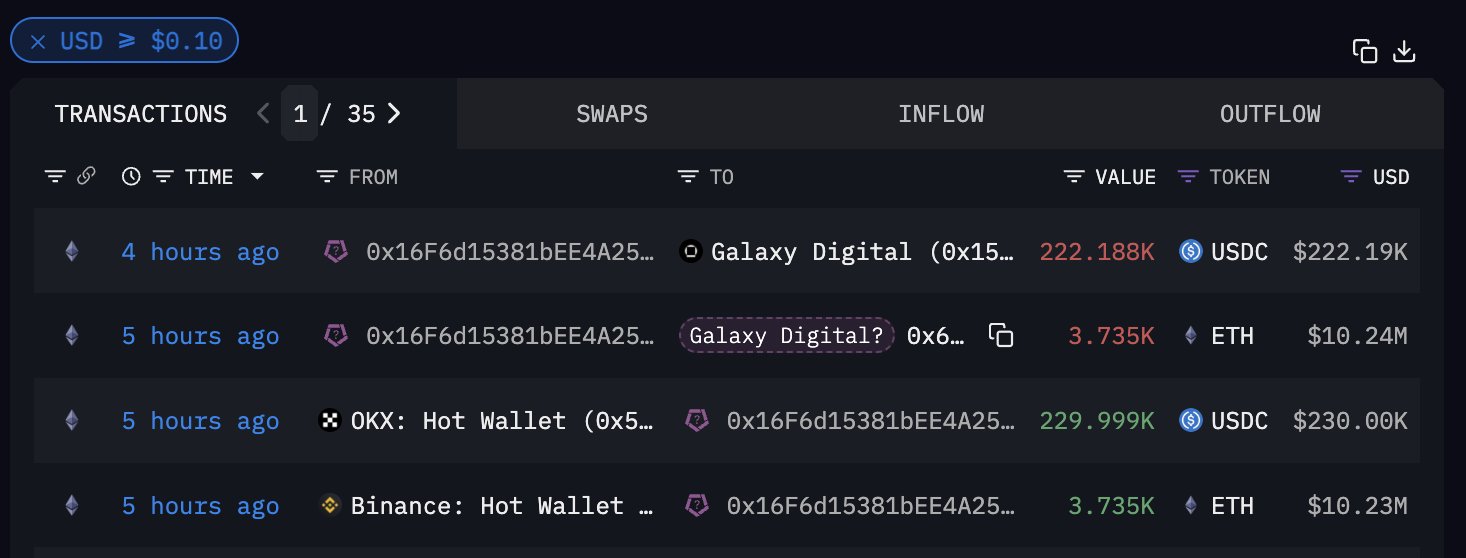Copy the Galaxy Digital? address

pyautogui.click(x=1001, y=336)
